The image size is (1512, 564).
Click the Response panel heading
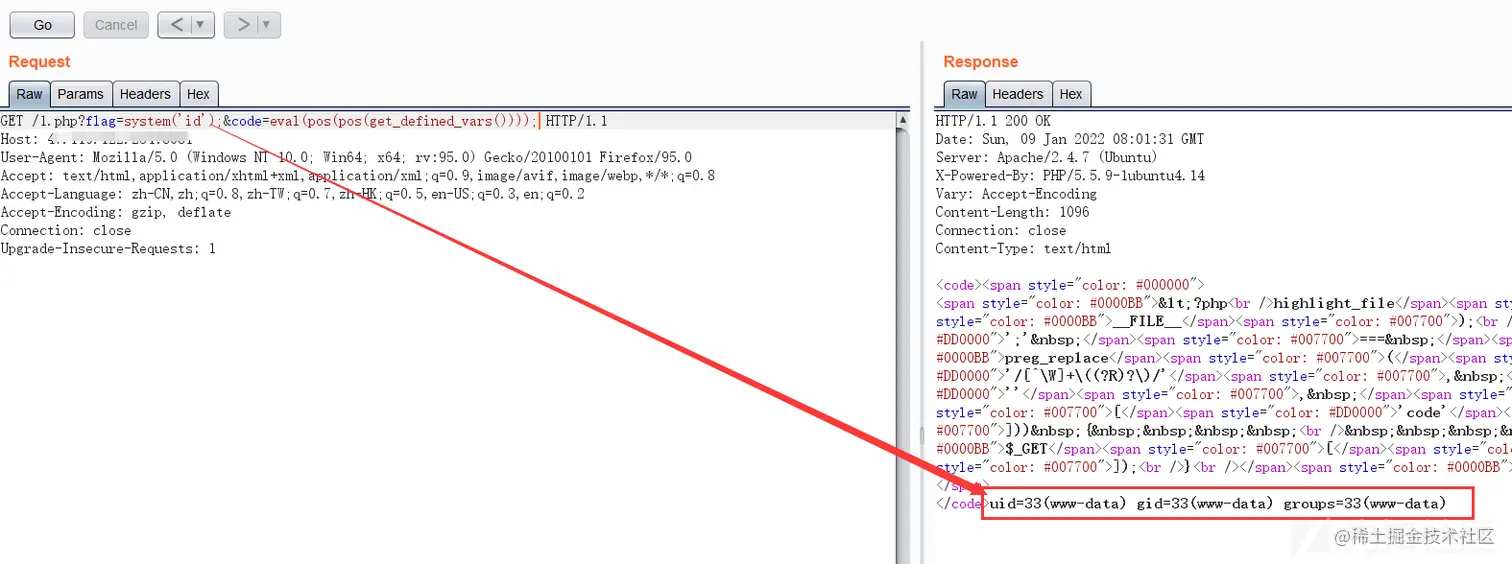tap(980, 62)
